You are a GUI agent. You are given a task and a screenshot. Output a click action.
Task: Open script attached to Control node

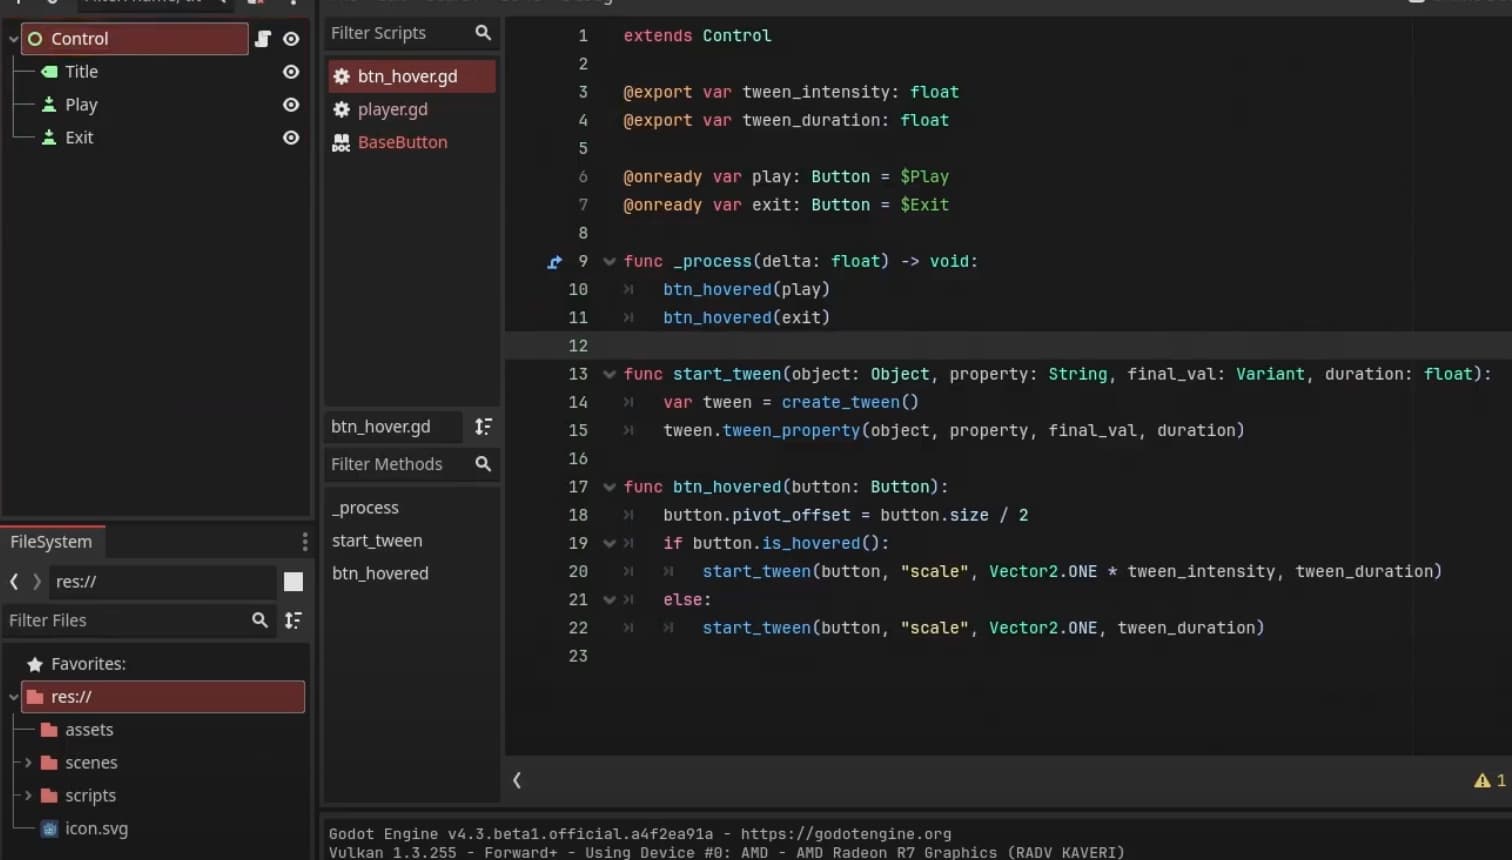click(263, 39)
